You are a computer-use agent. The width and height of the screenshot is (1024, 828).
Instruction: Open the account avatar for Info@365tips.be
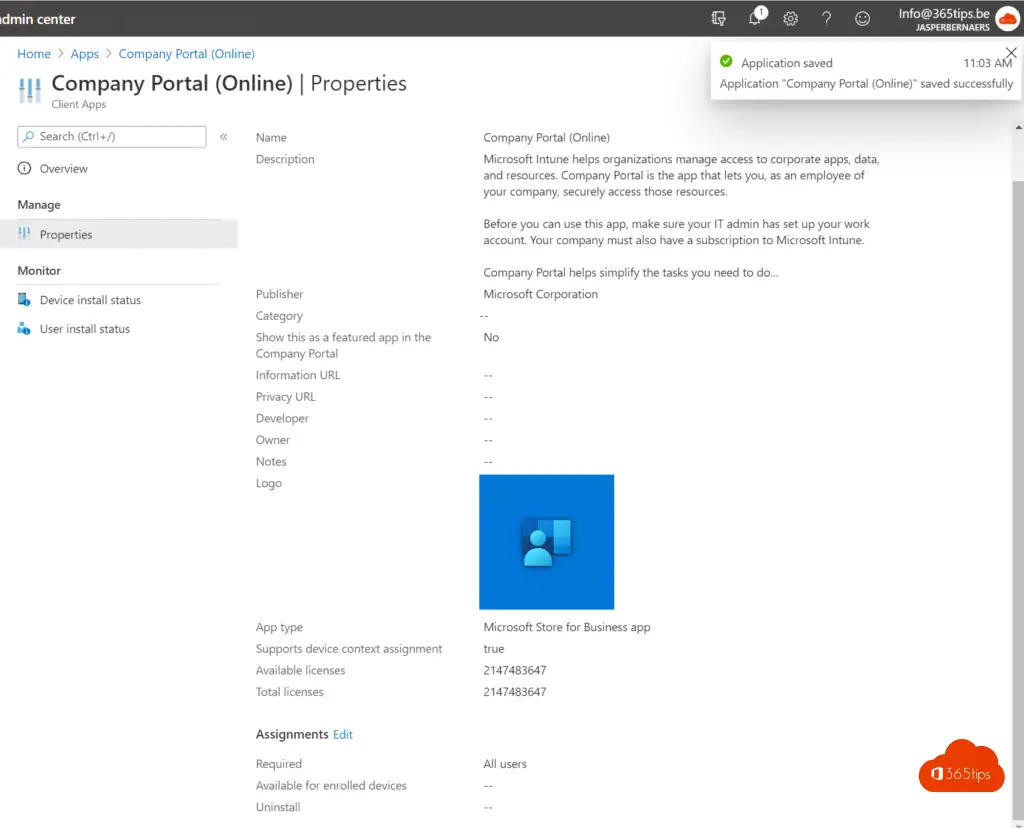(x=1007, y=19)
